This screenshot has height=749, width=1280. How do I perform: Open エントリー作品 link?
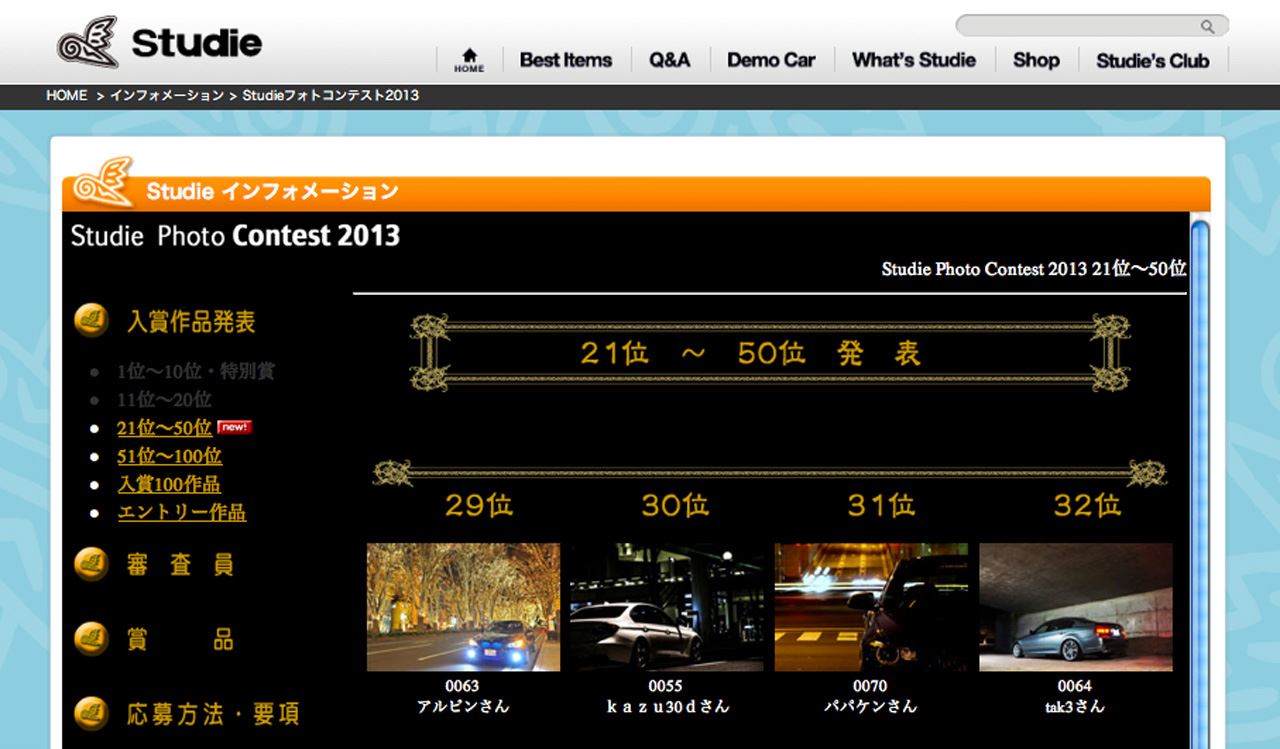click(181, 512)
